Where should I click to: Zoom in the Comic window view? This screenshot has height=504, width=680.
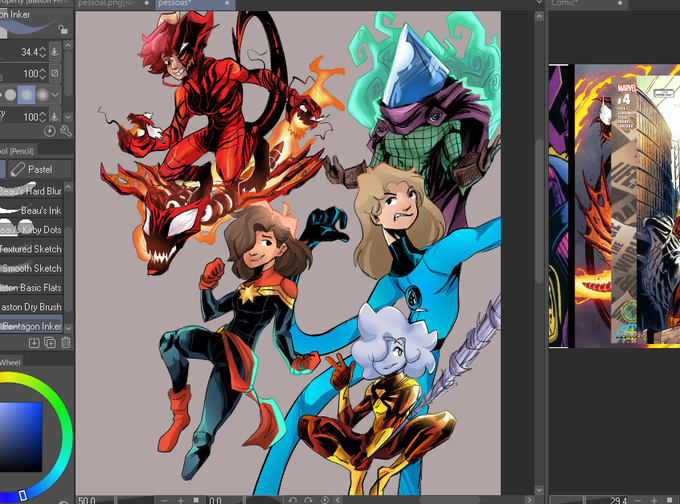(654, 501)
